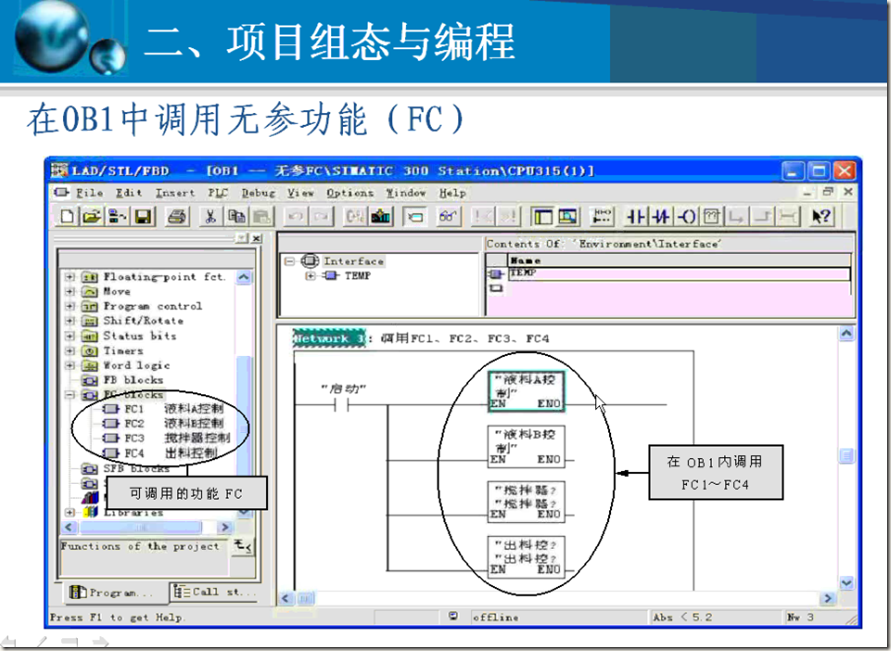891x651 pixels.
Task: Expand the Shift/Rotate folder
Action: point(70,321)
